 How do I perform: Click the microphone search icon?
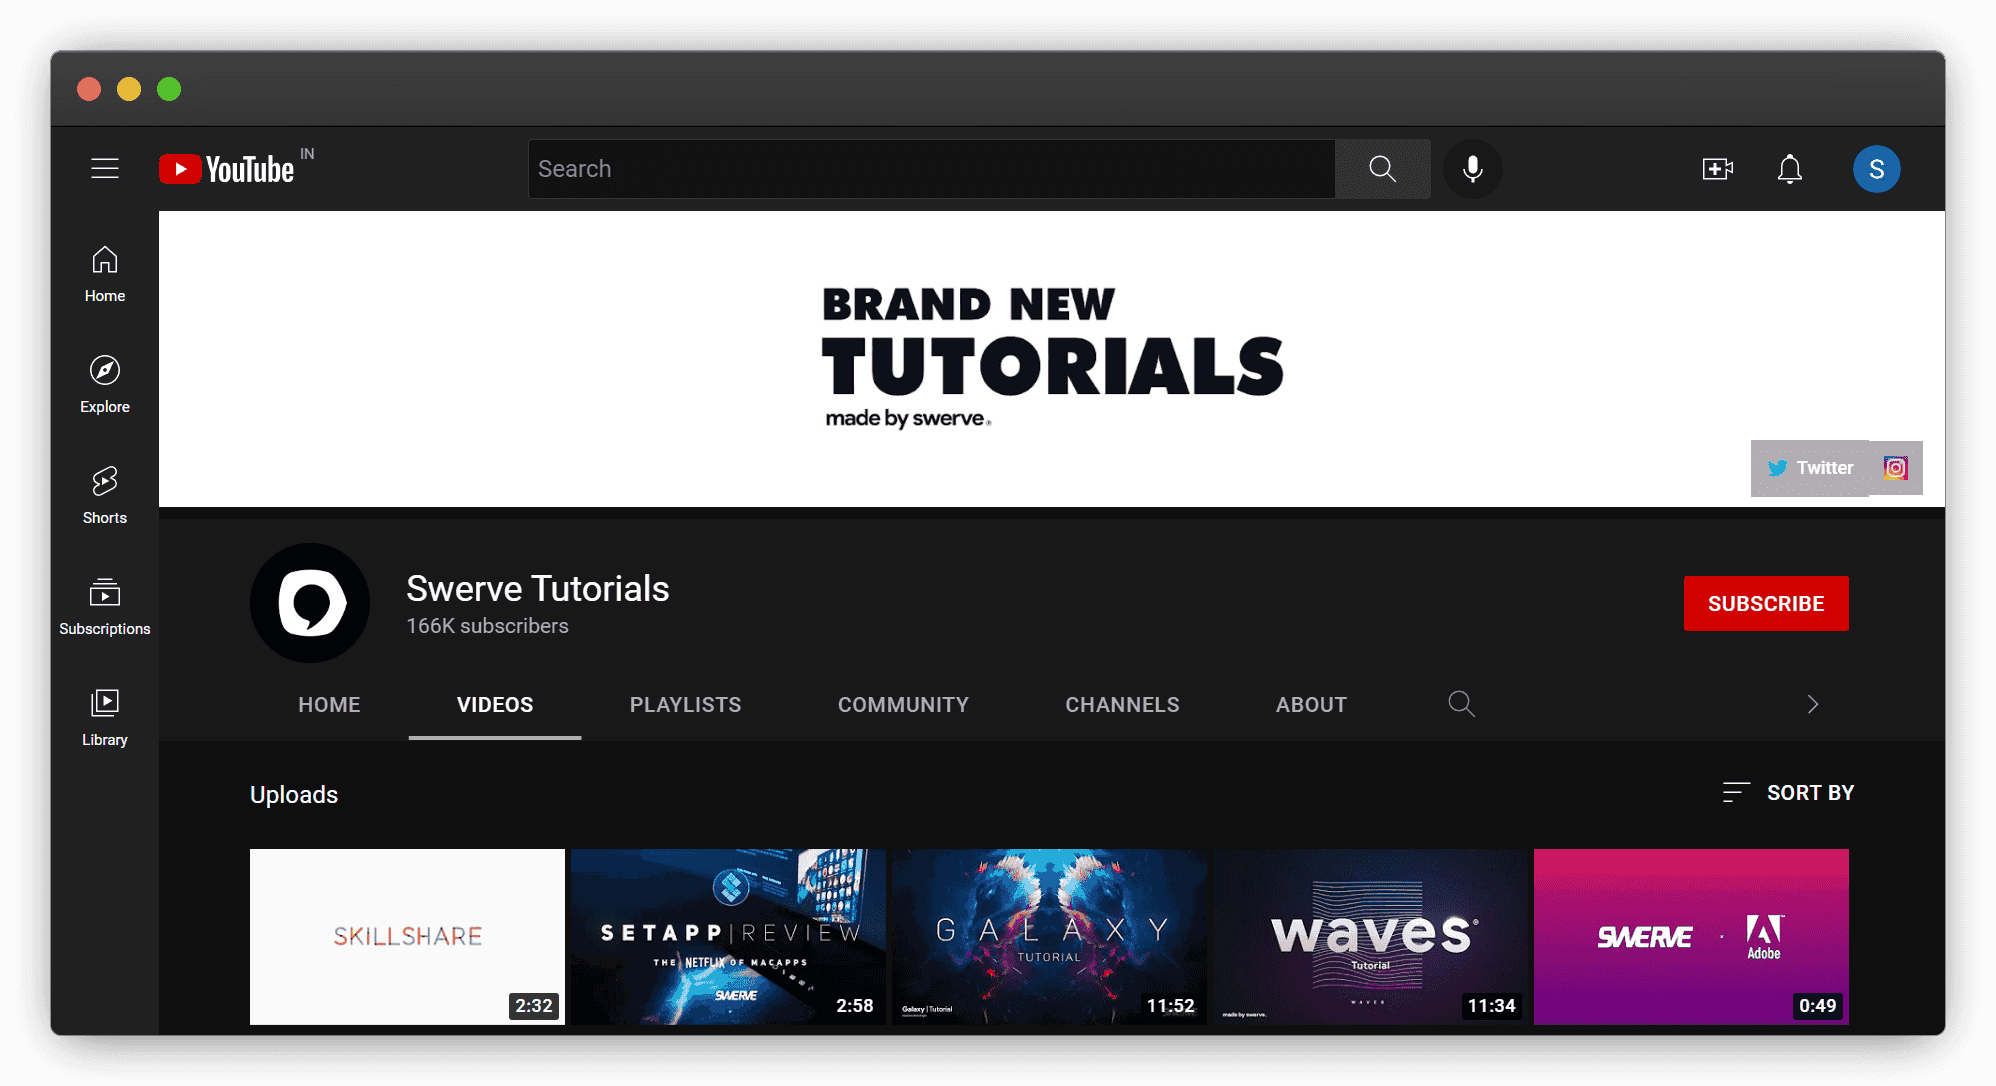[1471, 167]
